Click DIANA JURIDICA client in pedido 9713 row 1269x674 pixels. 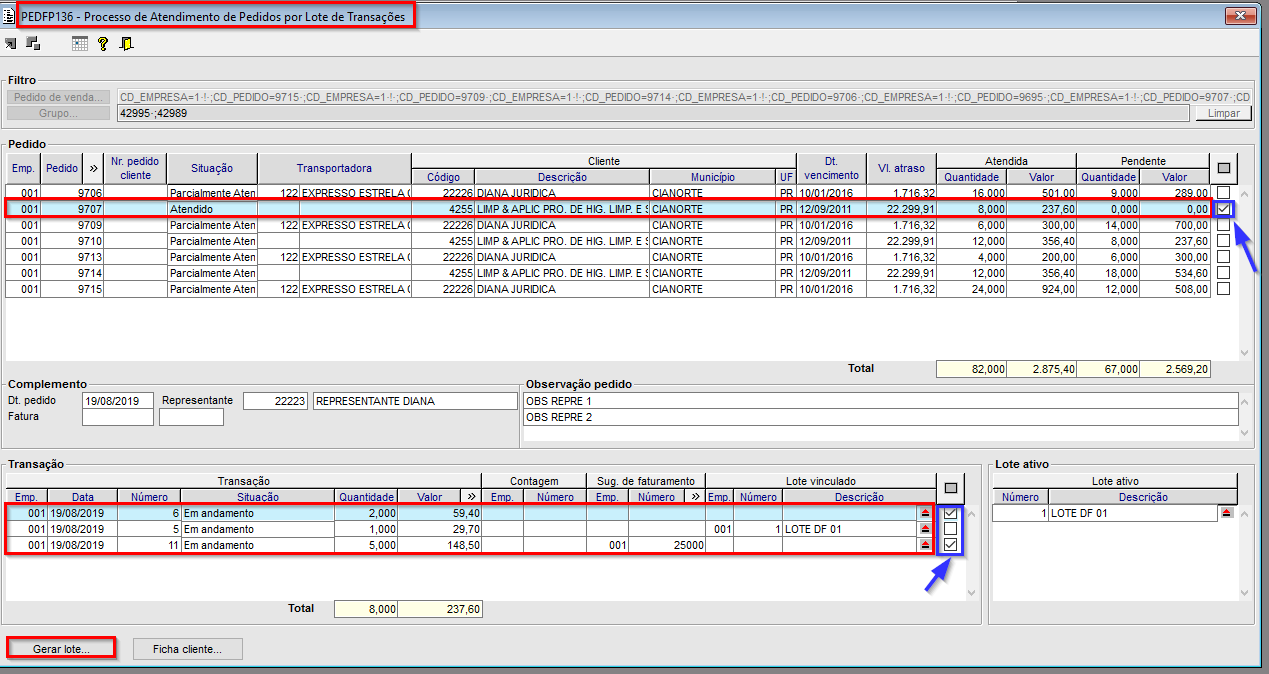tap(561, 257)
